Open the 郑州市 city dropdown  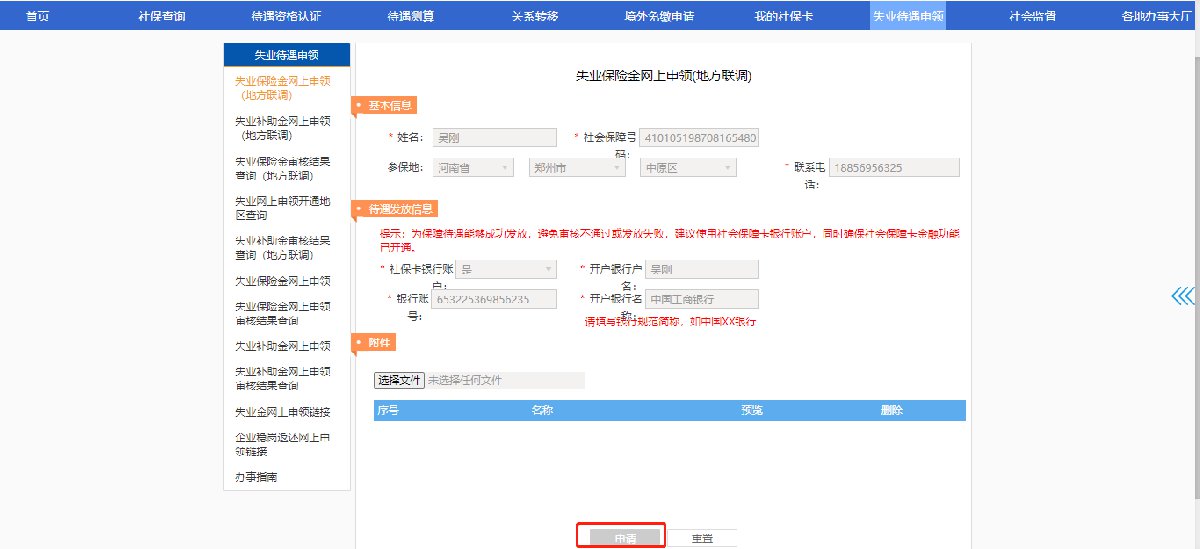click(577, 168)
